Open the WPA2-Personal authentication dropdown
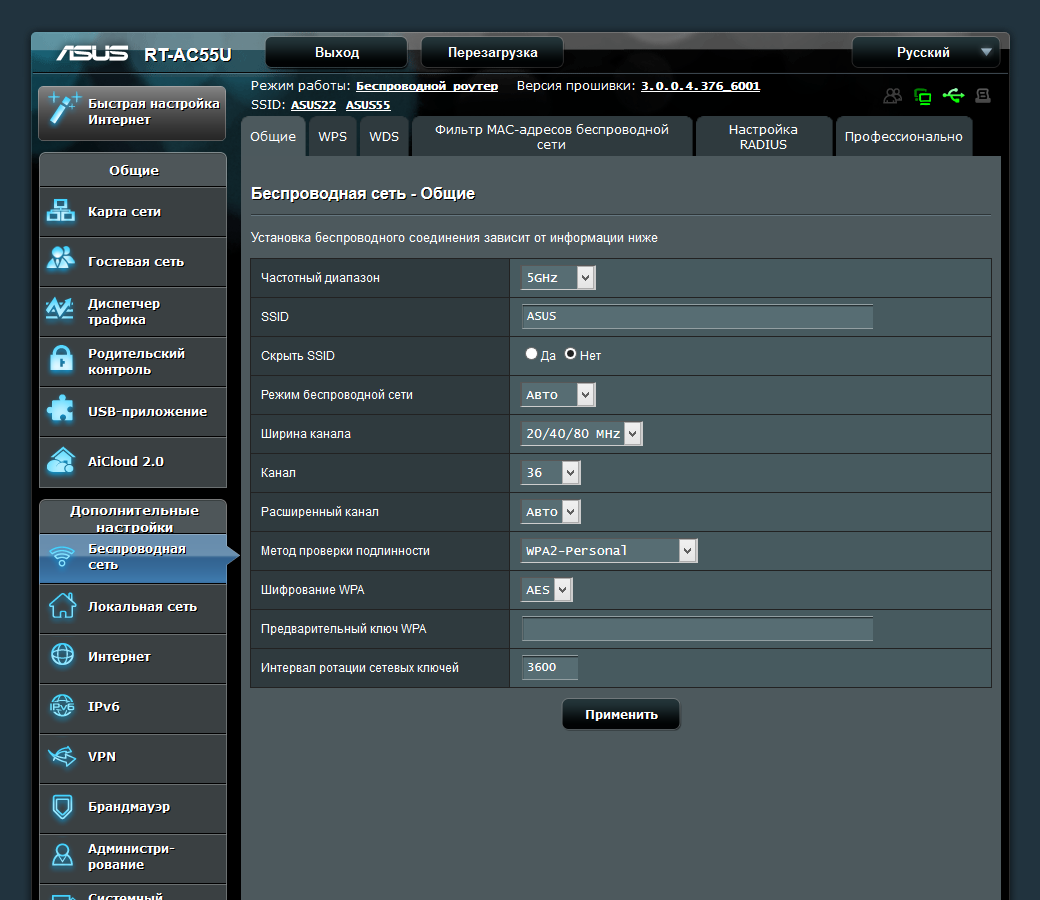 tap(609, 550)
